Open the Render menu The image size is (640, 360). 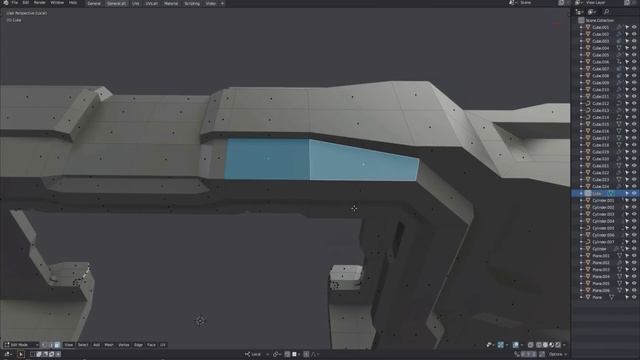click(x=40, y=3)
